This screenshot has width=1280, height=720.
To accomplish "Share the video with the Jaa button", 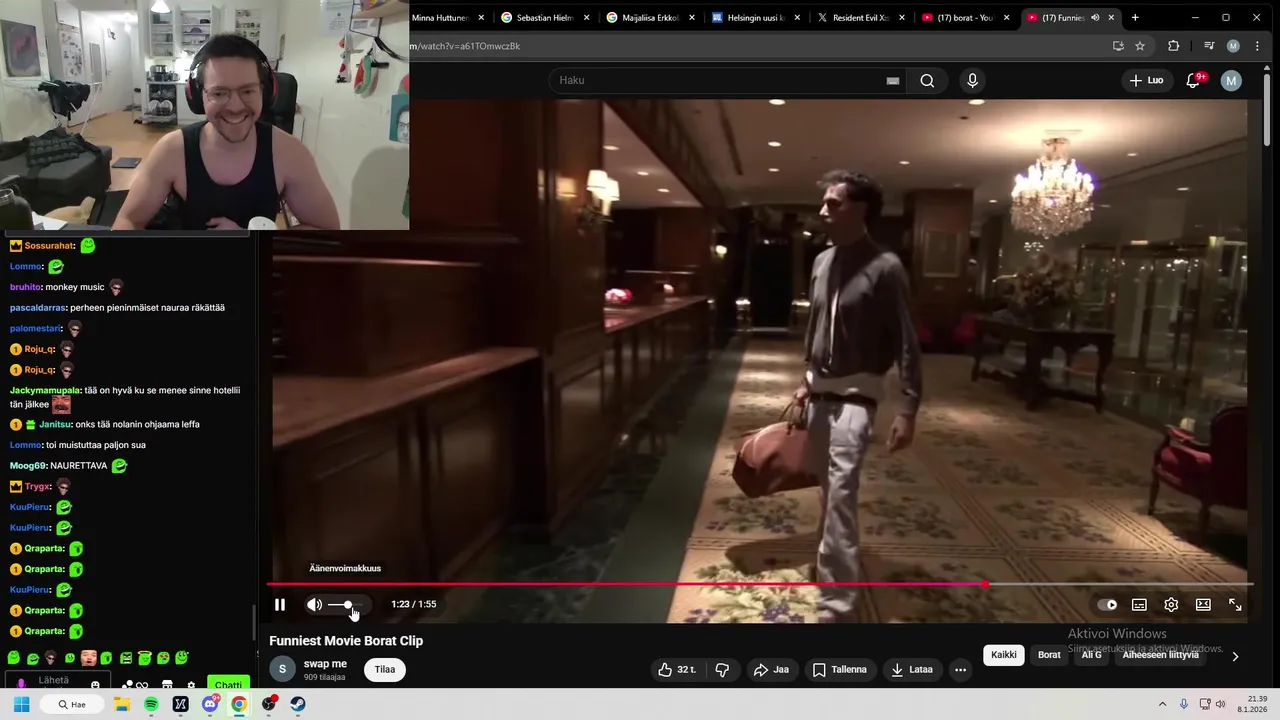I will tap(771, 670).
